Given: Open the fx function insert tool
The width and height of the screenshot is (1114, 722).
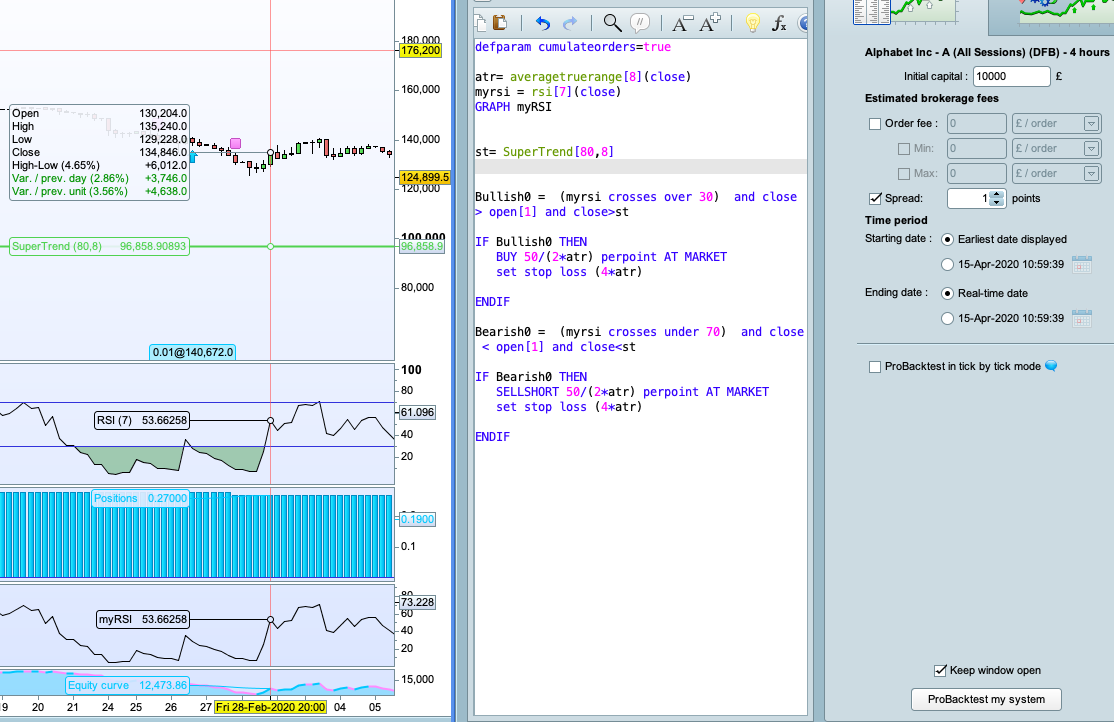Looking at the screenshot, I should coord(780,23).
